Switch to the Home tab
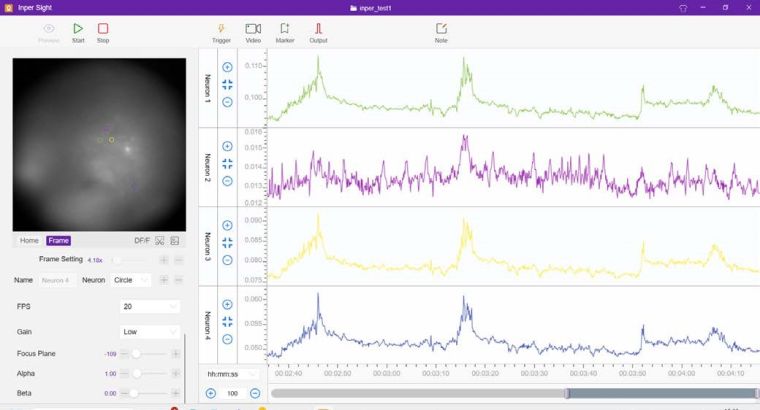 point(29,240)
